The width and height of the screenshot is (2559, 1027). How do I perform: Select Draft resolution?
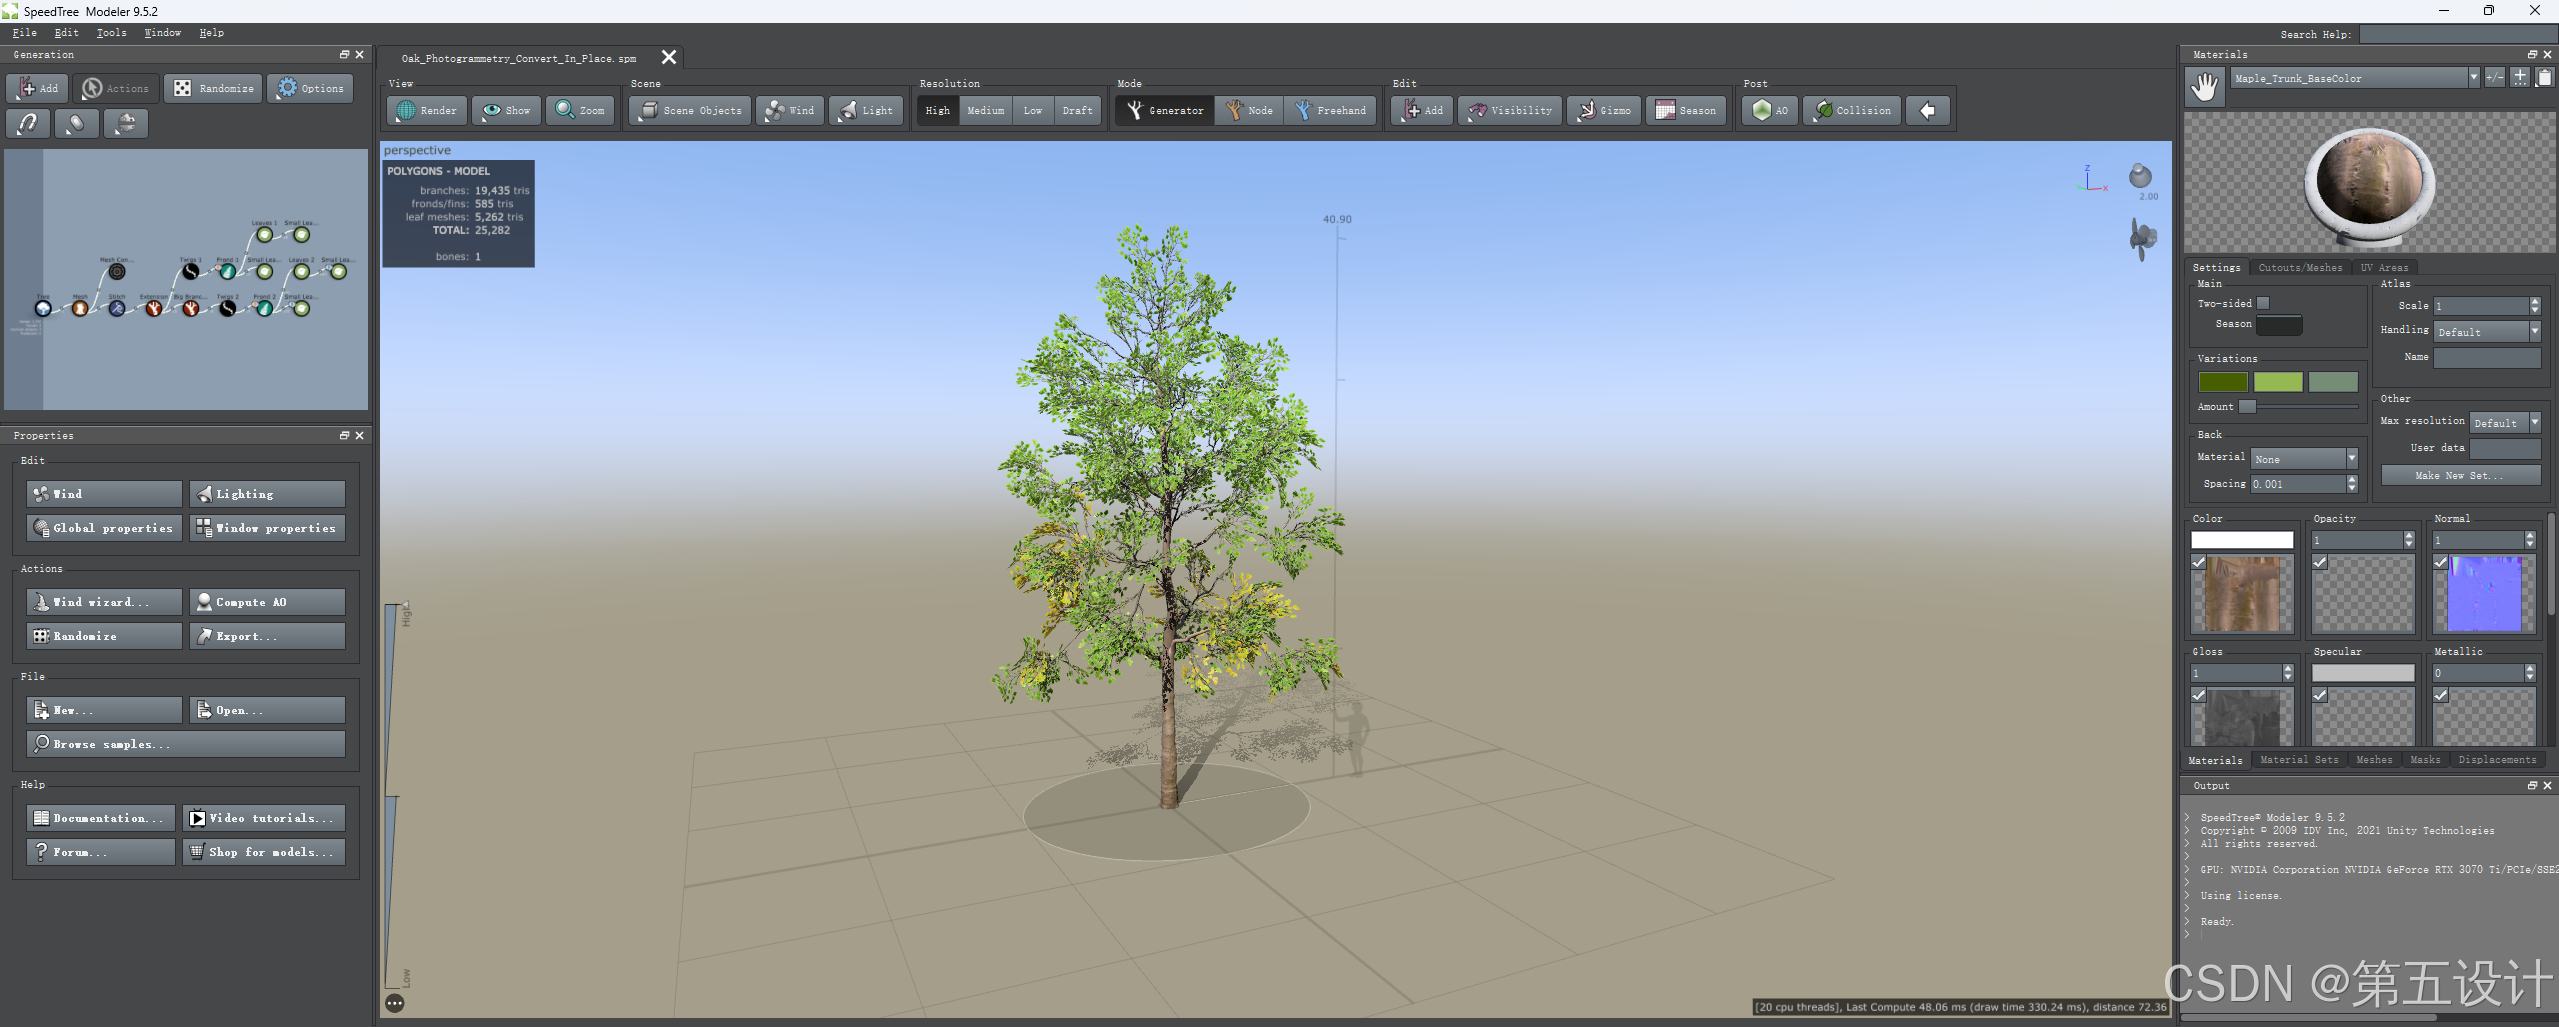point(1077,110)
